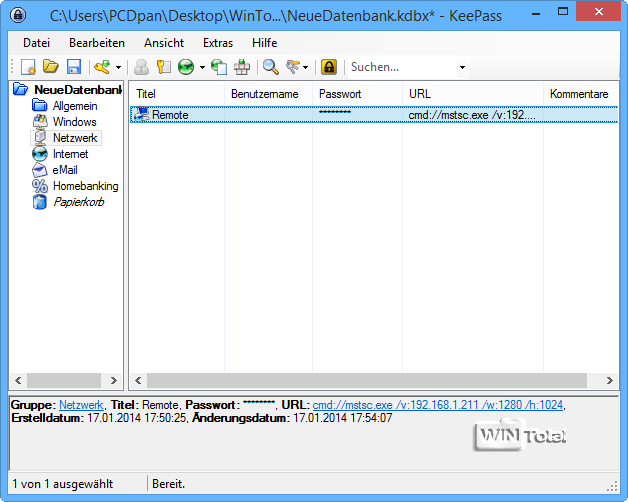
Task: Click the Erstelldatum value 17.01.2014 17:50:25
Action: point(137,418)
